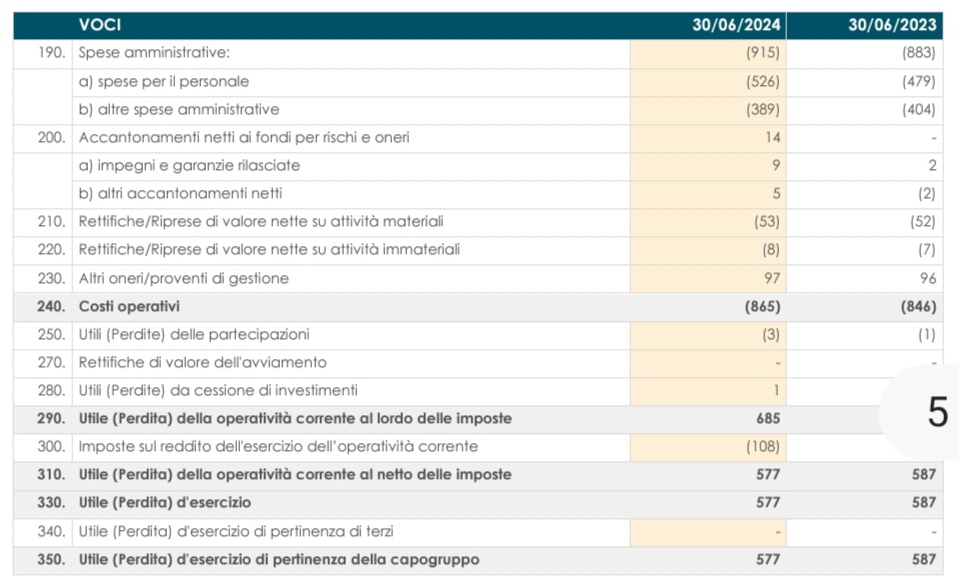Click 'Imposte sul reddito dell'esercizio dell'operatività corrente'
The width and height of the screenshot is (959, 587).
click(x=278, y=446)
